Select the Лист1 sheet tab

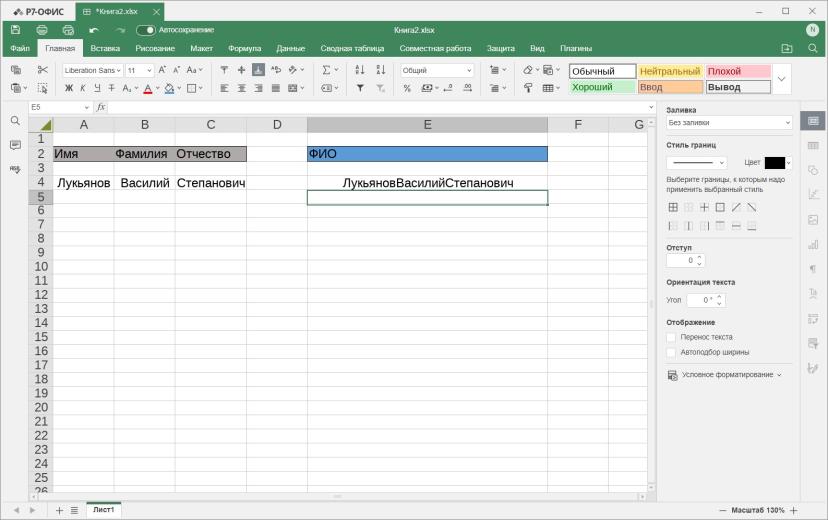(104, 510)
